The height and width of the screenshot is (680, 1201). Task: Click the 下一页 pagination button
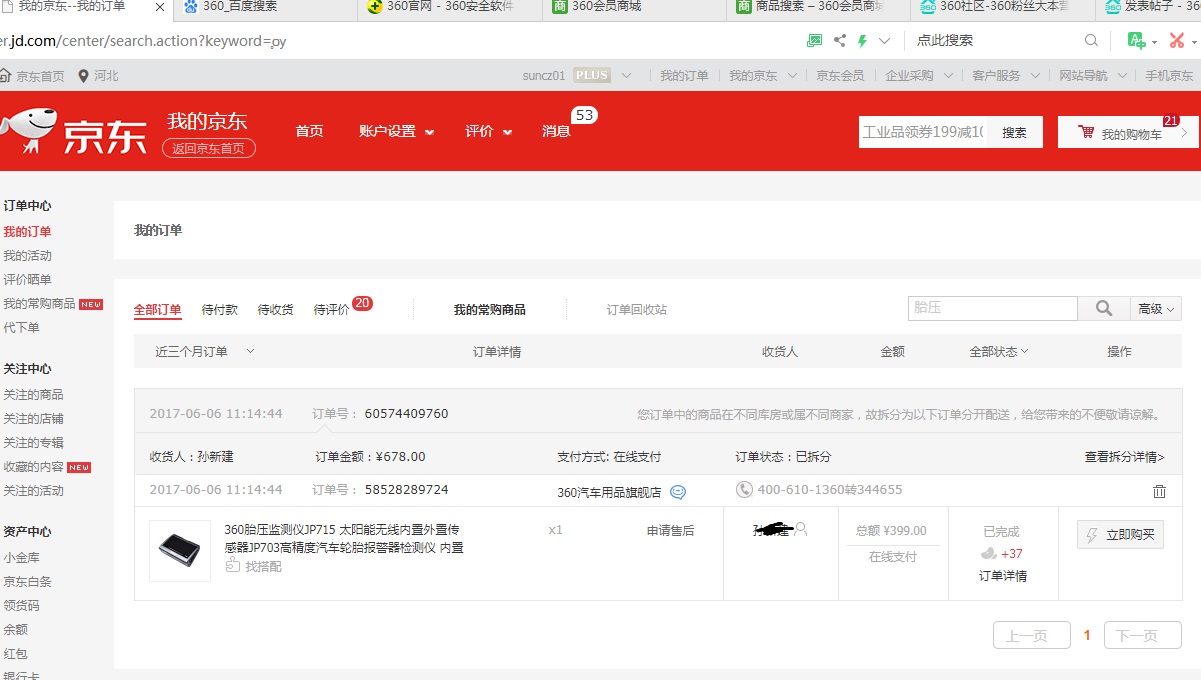click(1143, 635)
